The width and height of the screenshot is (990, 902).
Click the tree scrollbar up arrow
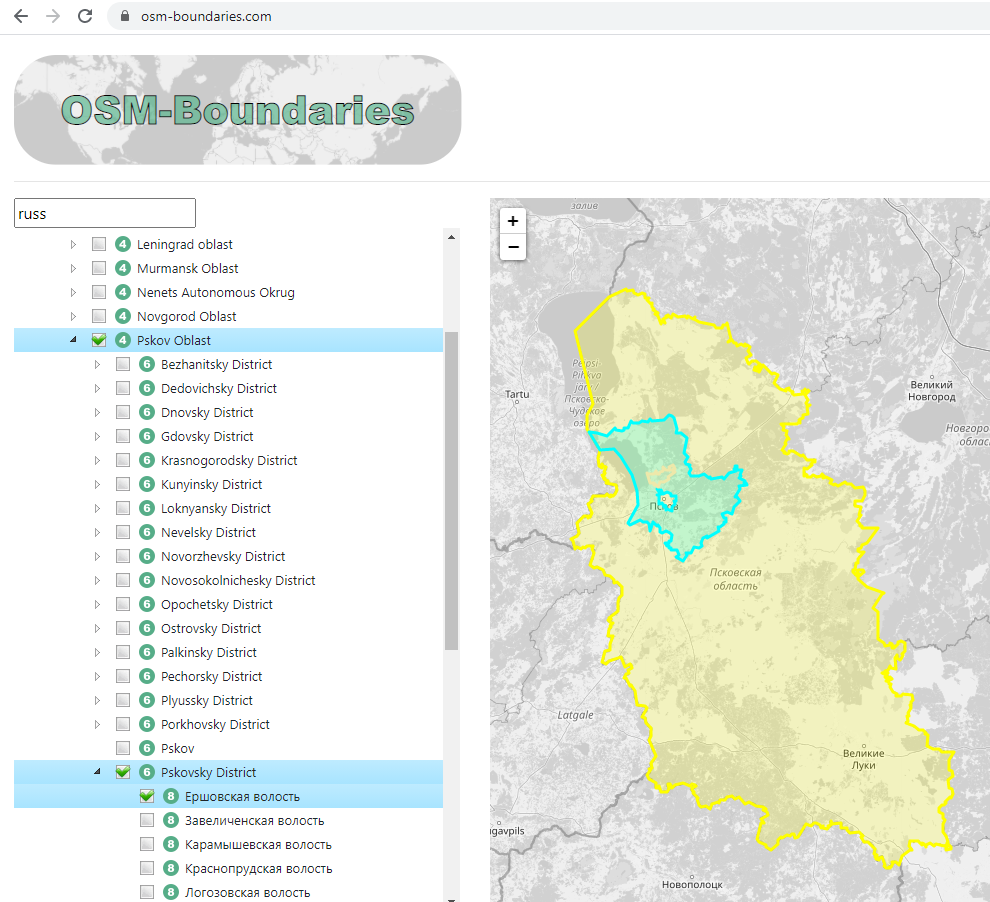[451, 237]
